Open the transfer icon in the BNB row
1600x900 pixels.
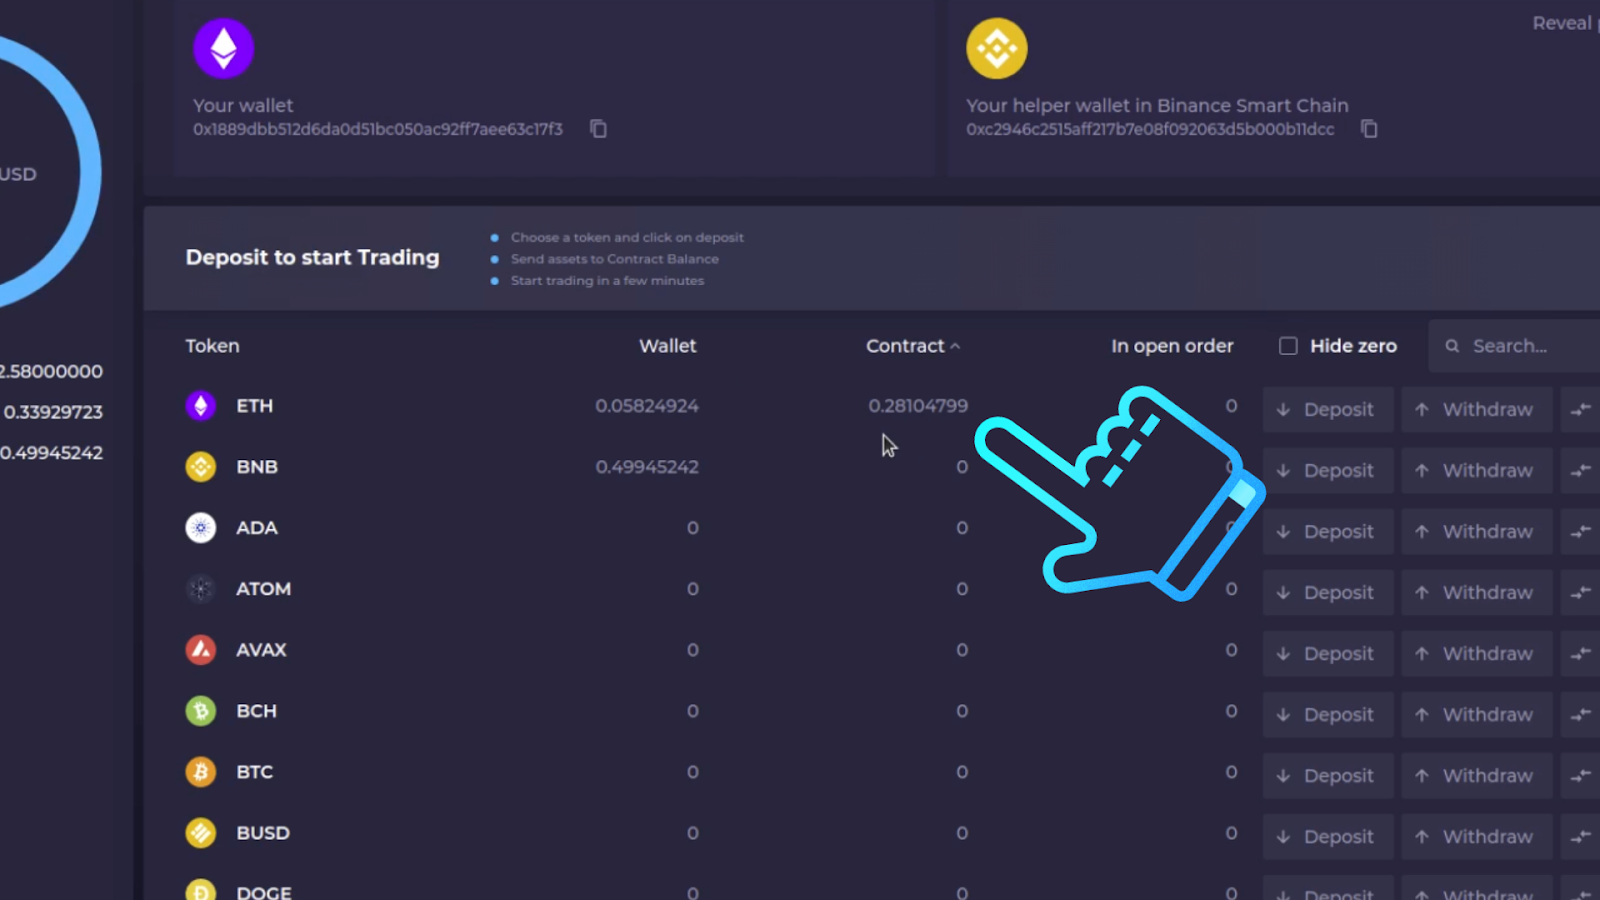[x=1581, y=470]
